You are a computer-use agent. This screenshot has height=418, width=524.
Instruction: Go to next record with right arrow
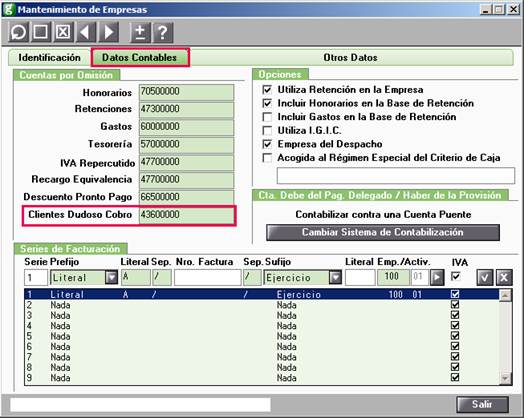tap(109, 32)
